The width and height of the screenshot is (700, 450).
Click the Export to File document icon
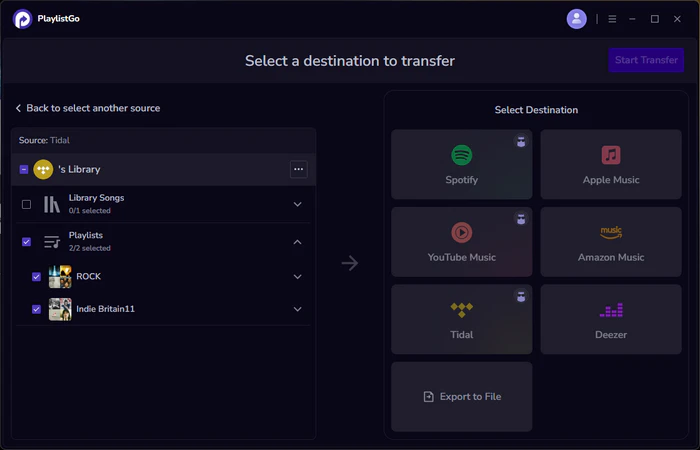click(428, 396)
